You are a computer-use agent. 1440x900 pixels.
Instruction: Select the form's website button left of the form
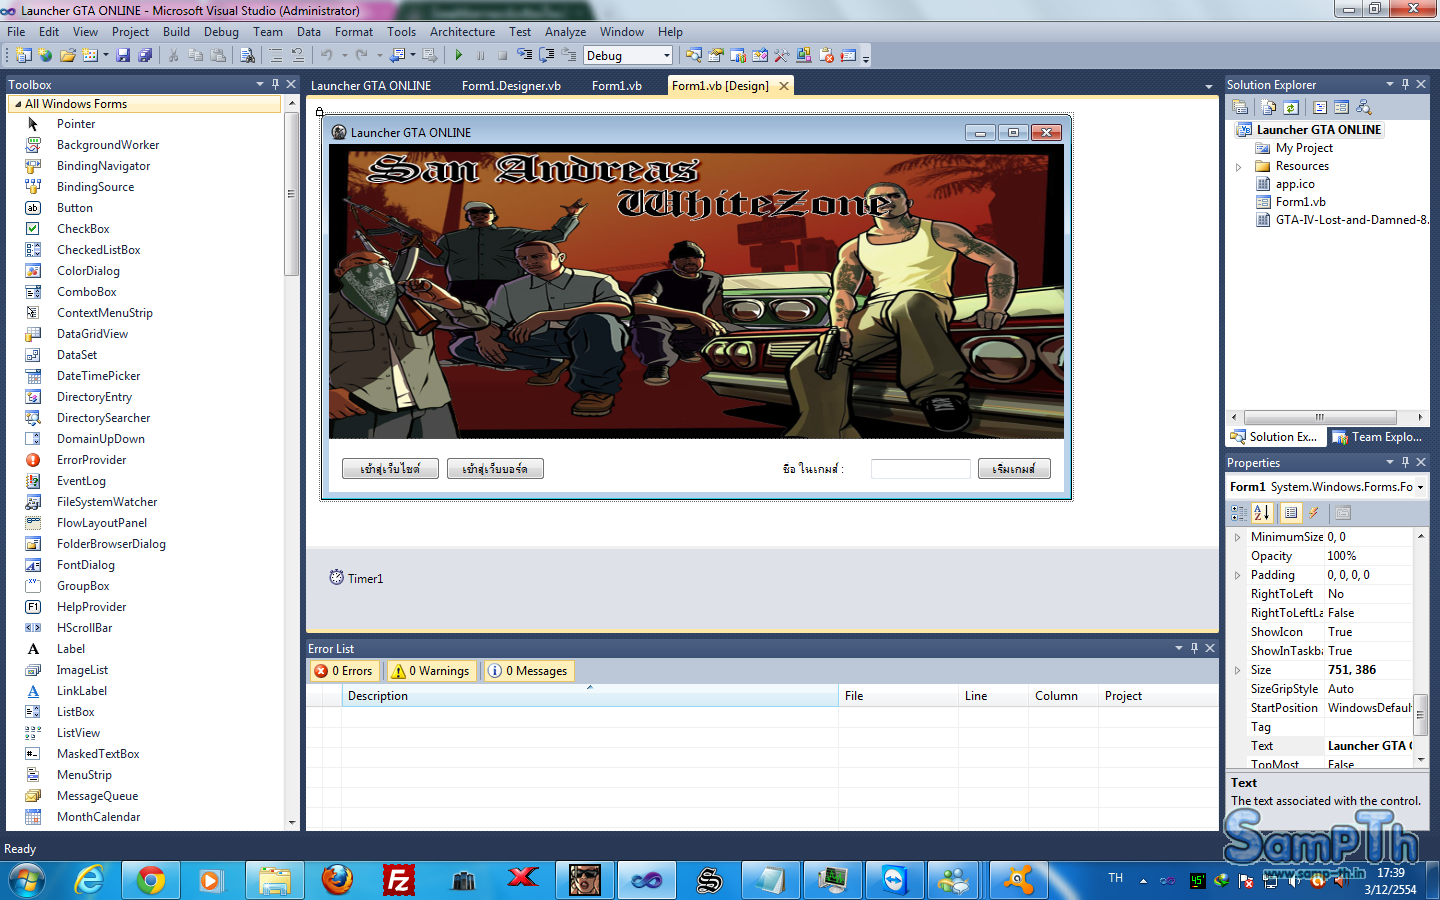coord(390,469)
